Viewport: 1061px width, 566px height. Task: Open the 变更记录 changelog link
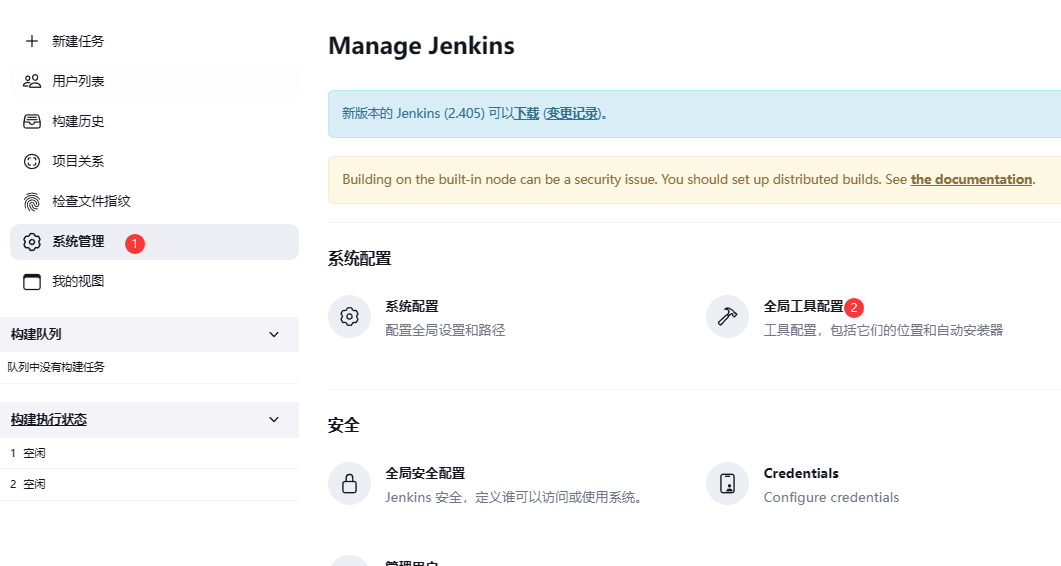coord(572,114)
